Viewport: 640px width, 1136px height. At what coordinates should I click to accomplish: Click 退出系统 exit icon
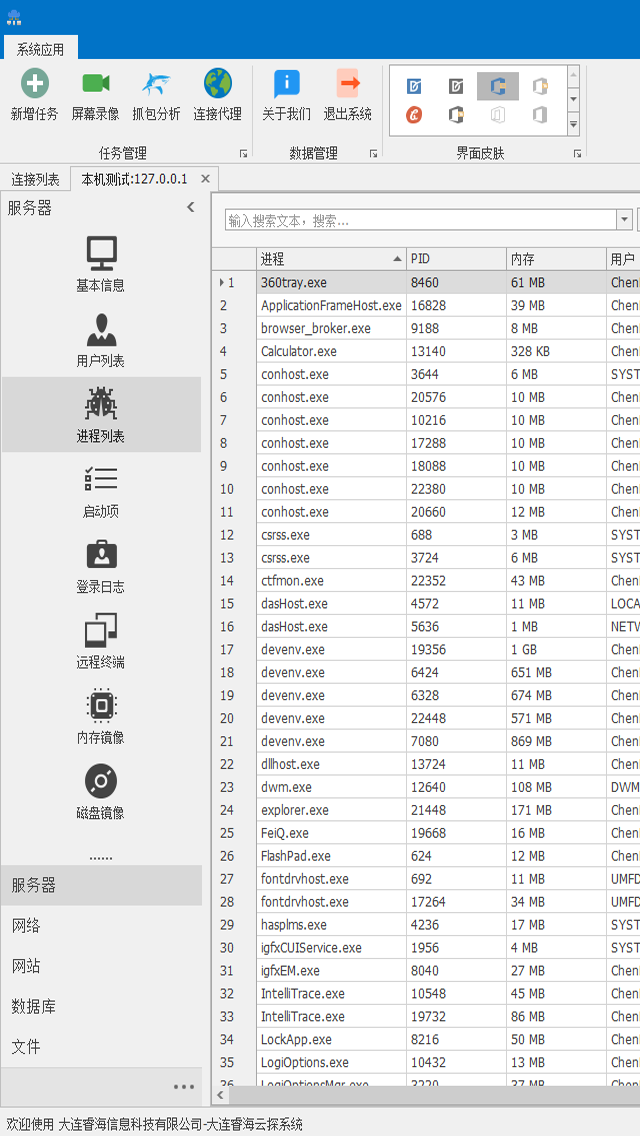click(347, 85)
